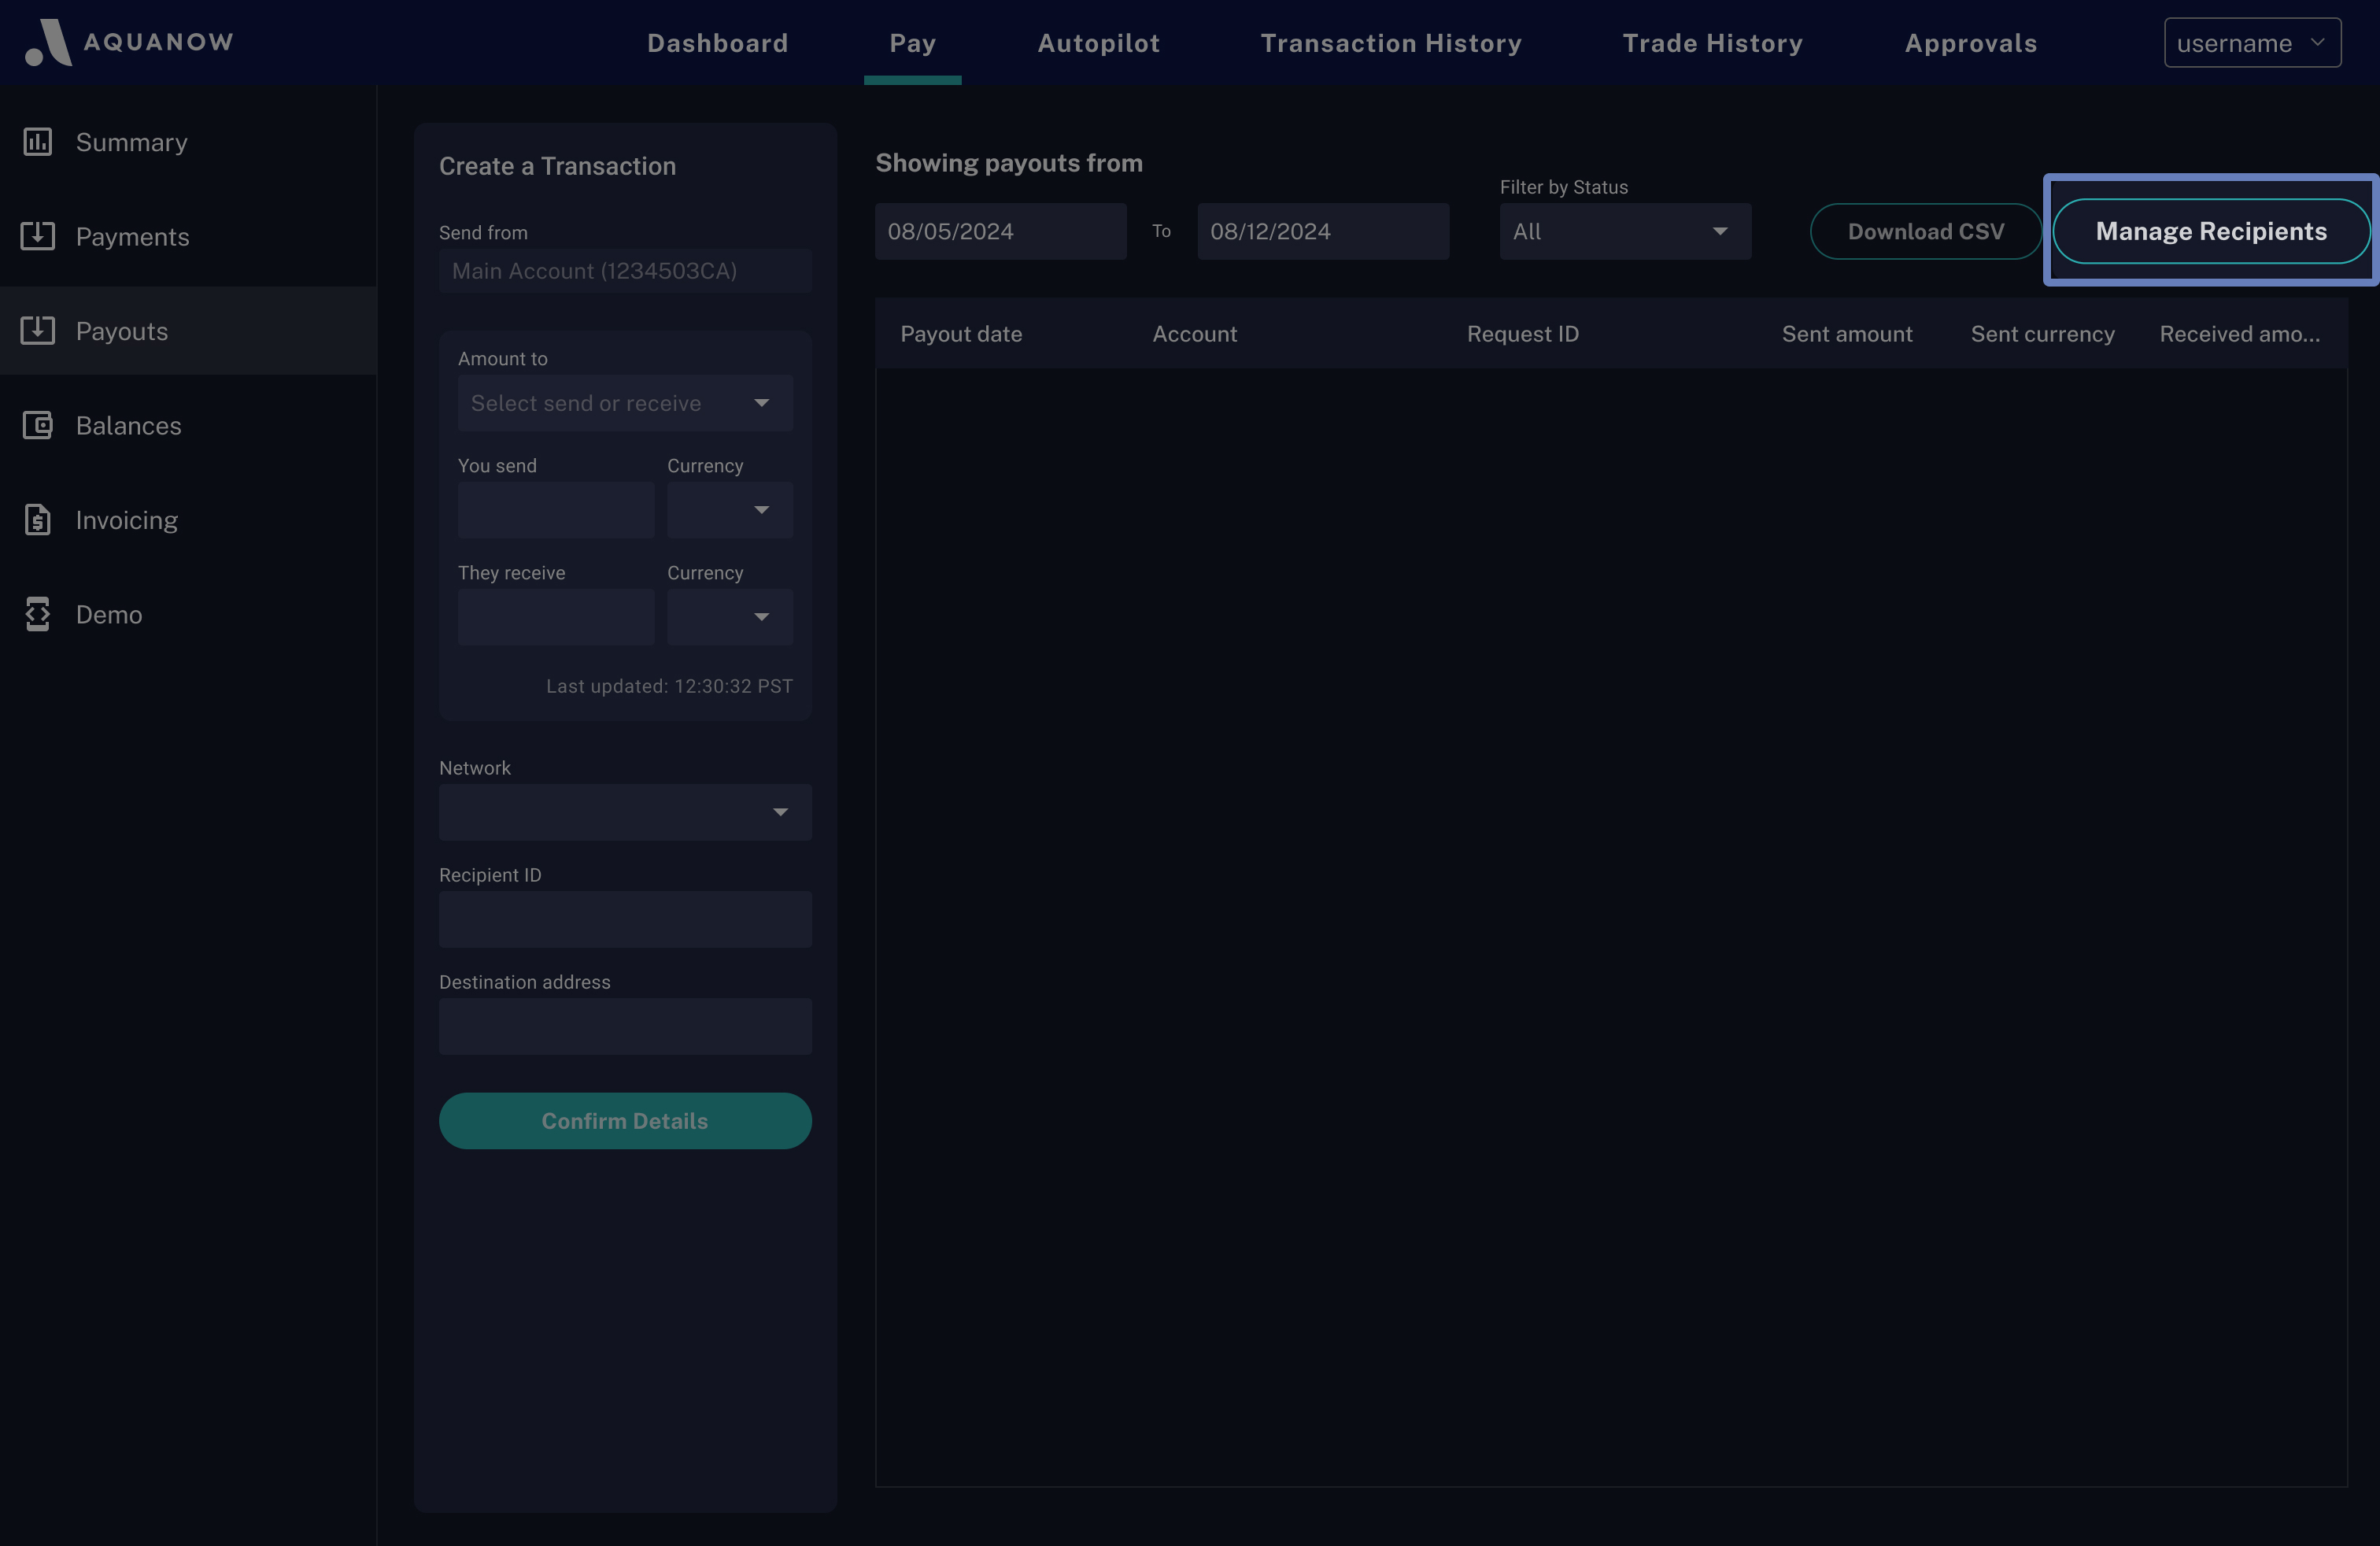Click the Balances wallet icon
The image size is (2380, 1546).
pyautogui.click(x=38, y=425)
